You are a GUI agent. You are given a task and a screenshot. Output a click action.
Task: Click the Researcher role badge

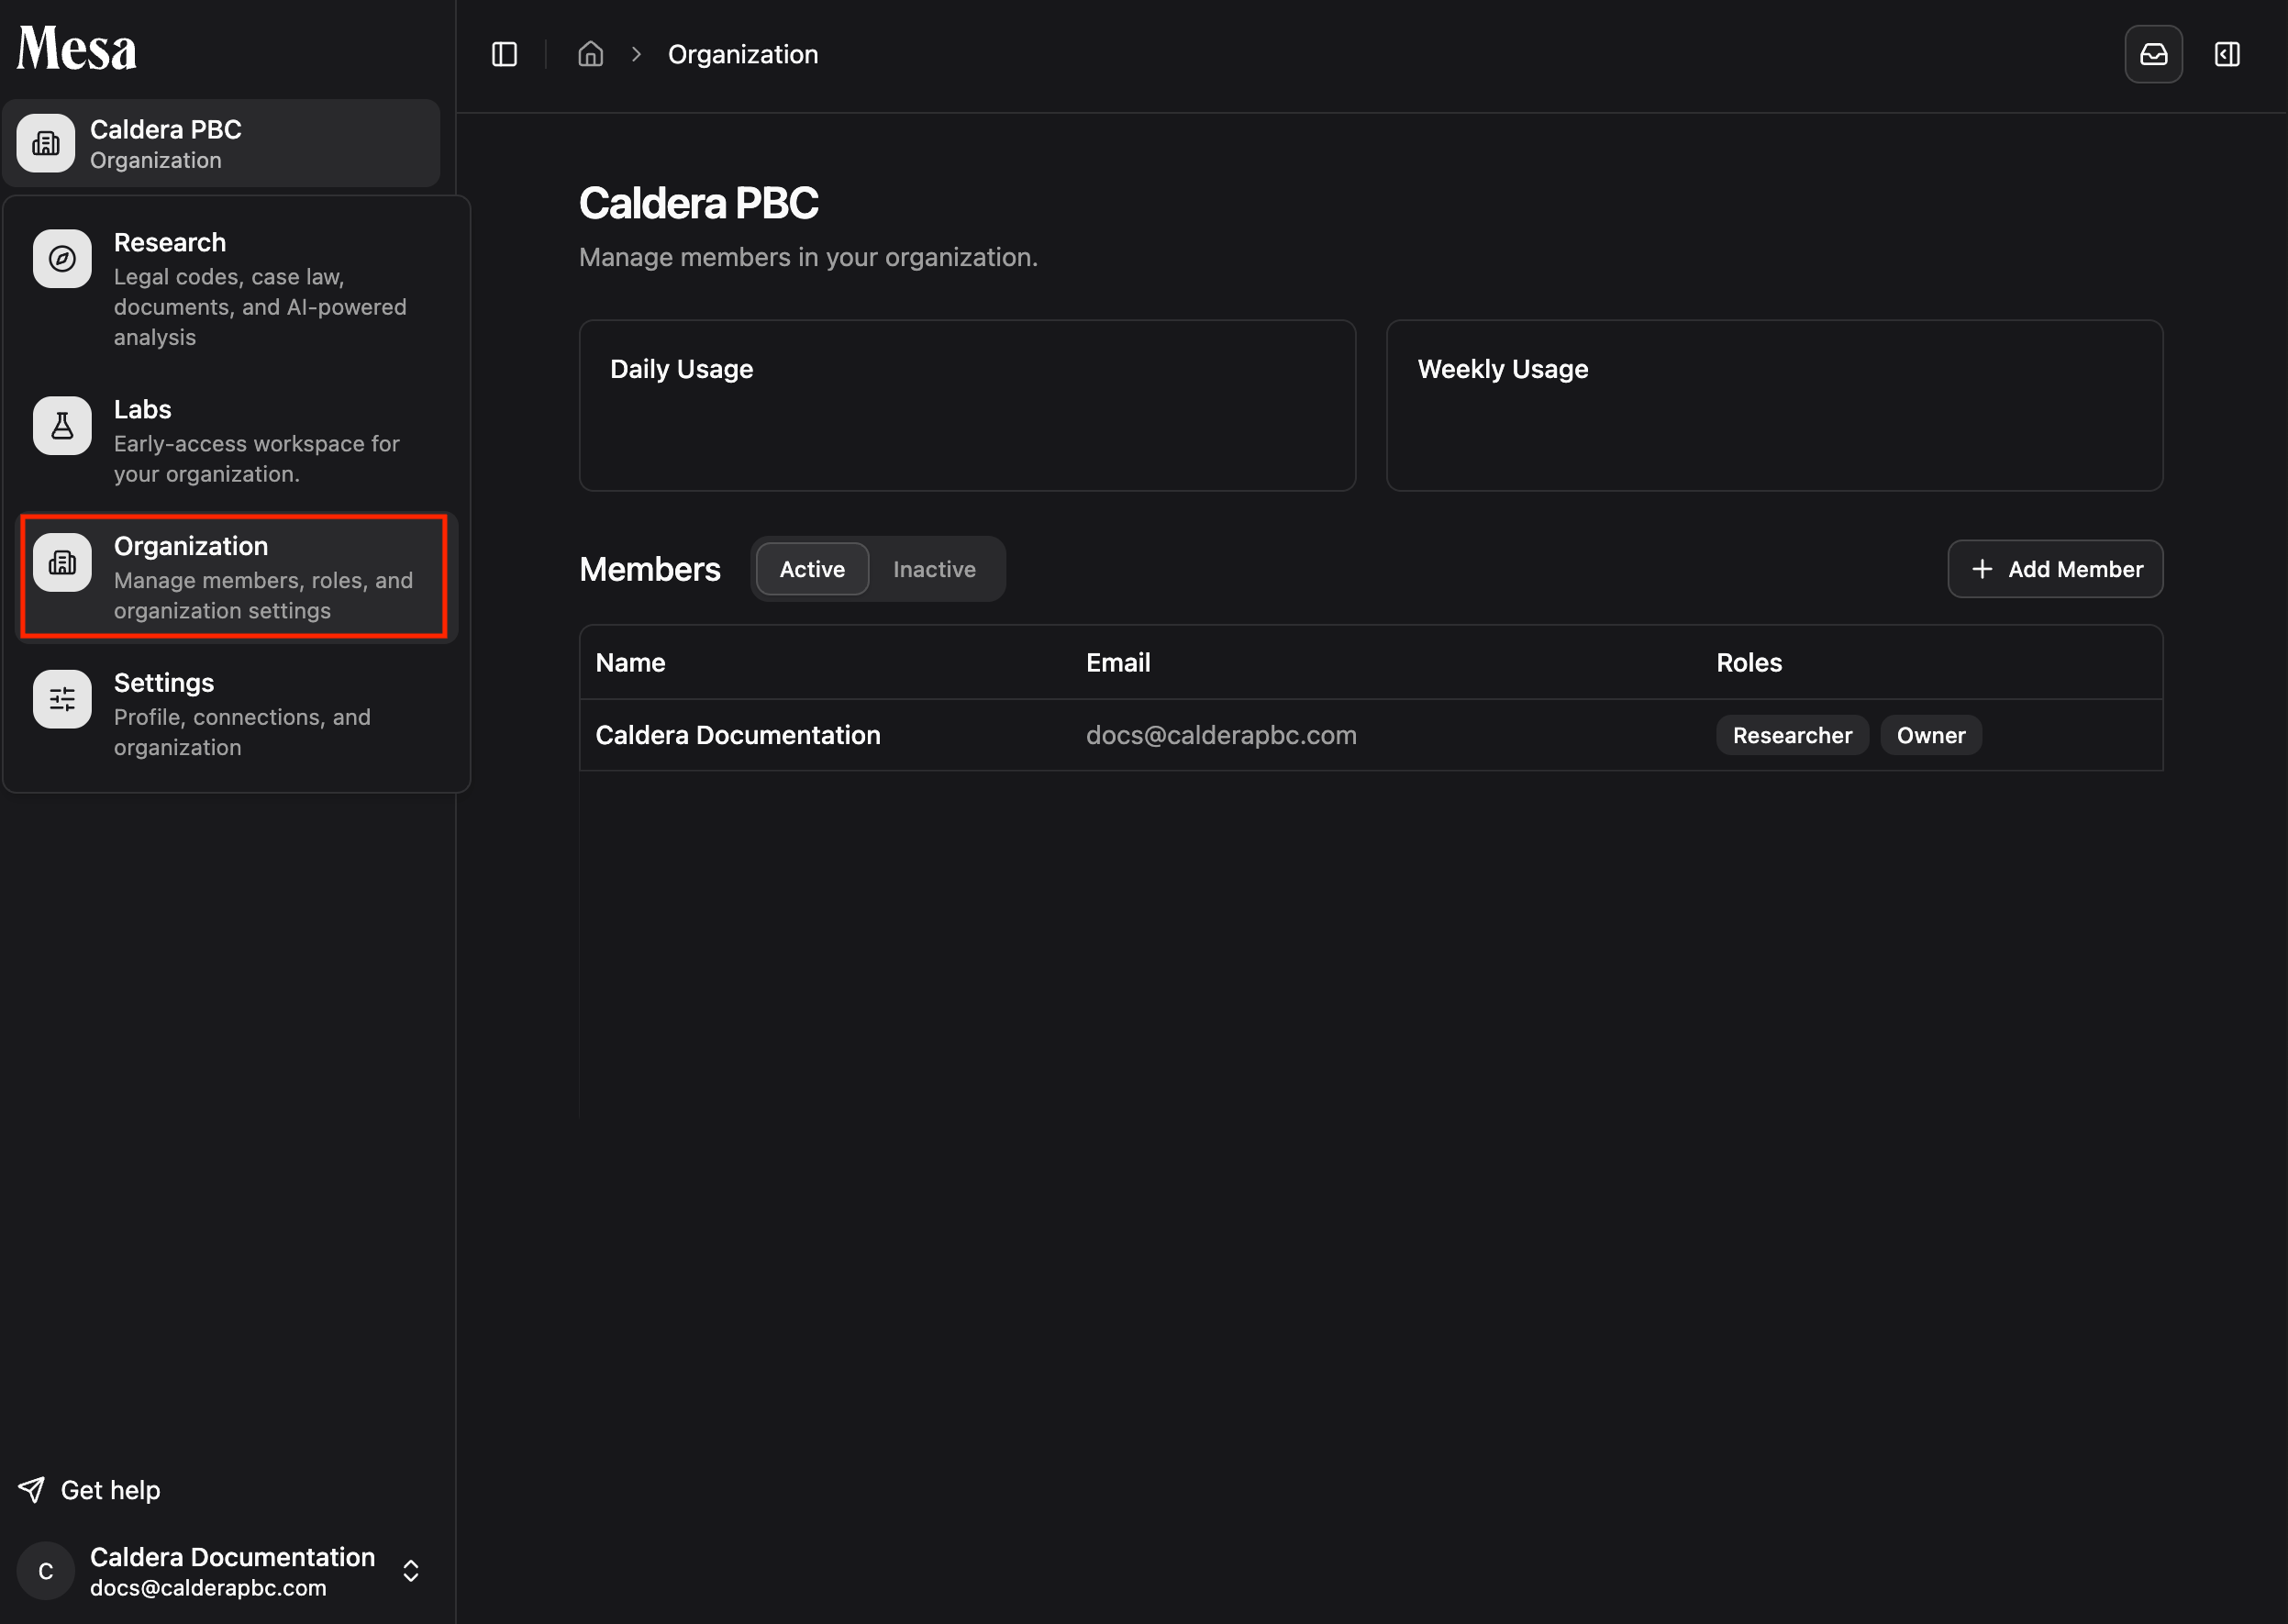coord(1792,735)
